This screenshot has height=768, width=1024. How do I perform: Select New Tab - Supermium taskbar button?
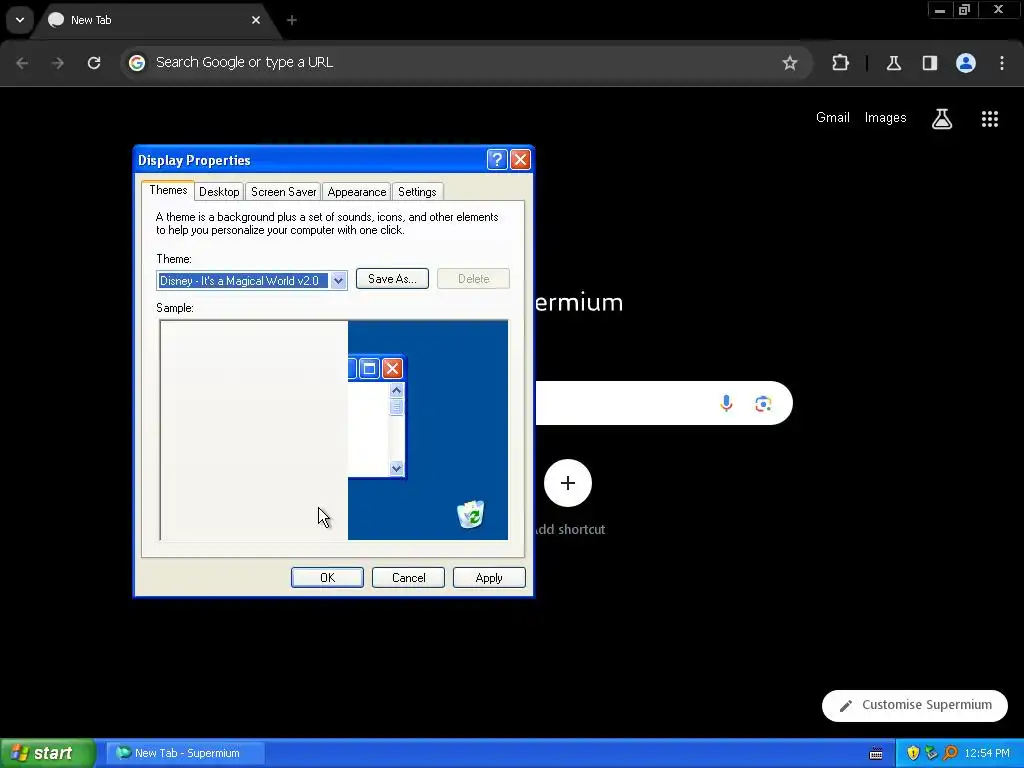[x=185, y=753]
